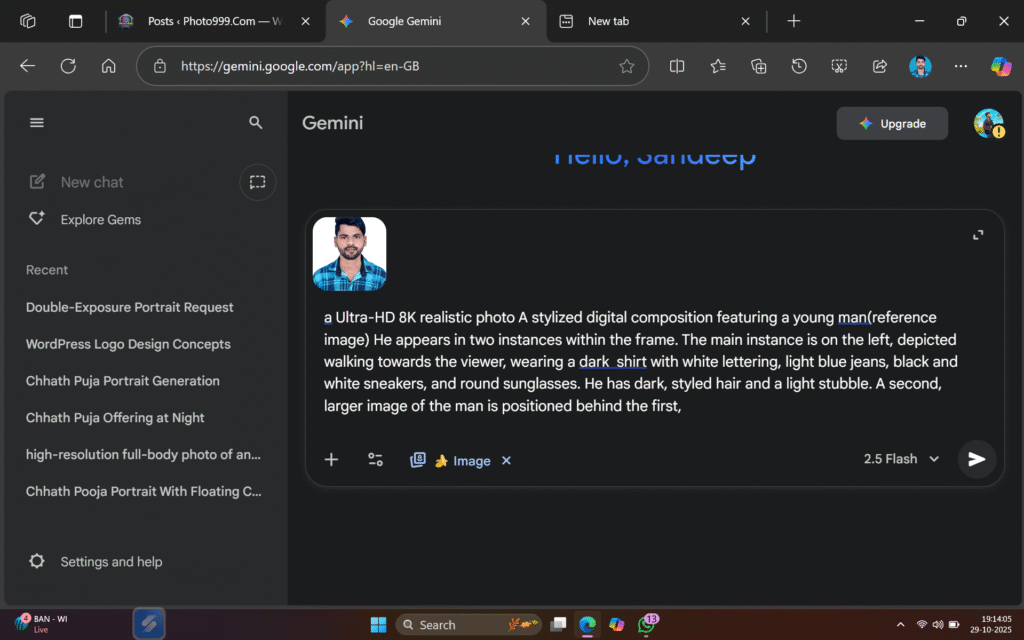
Task: Select the WordPress Logo Design Concepts chat
Action: click(127, 343)
